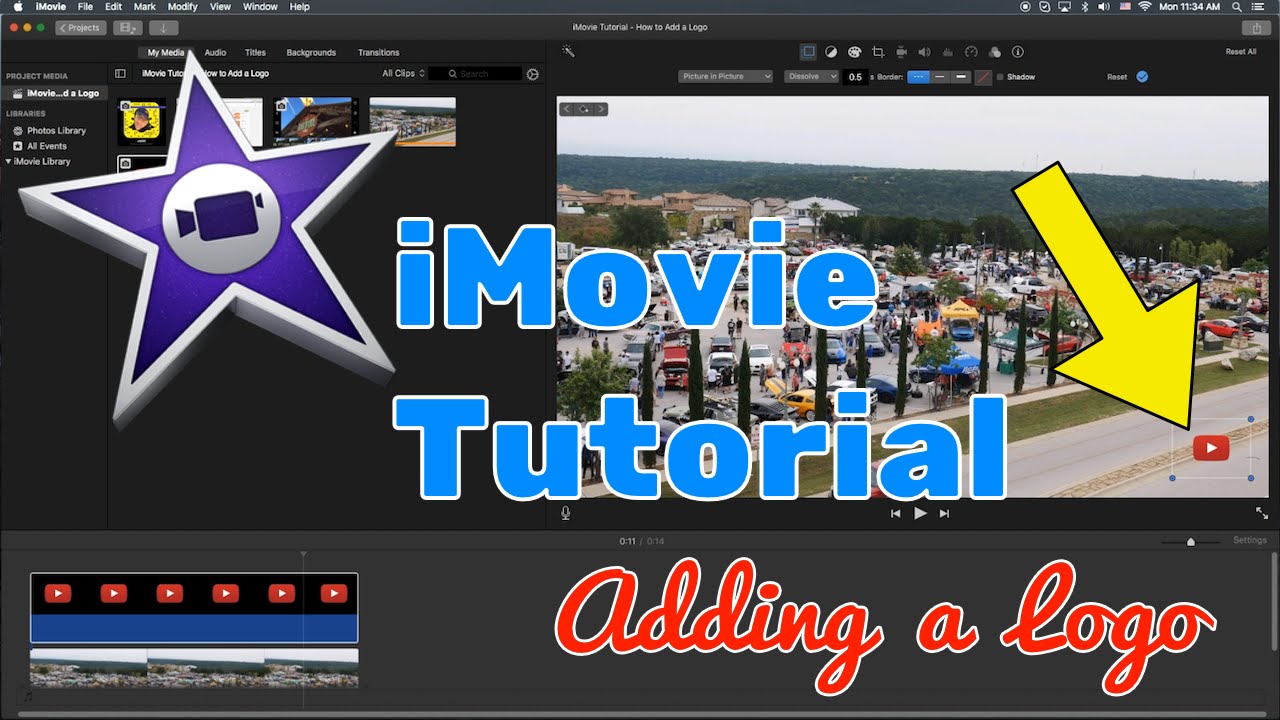1280x720 pixels.
Task: Click the voiceover microphone icon
Action: click(x=566, y=513)
